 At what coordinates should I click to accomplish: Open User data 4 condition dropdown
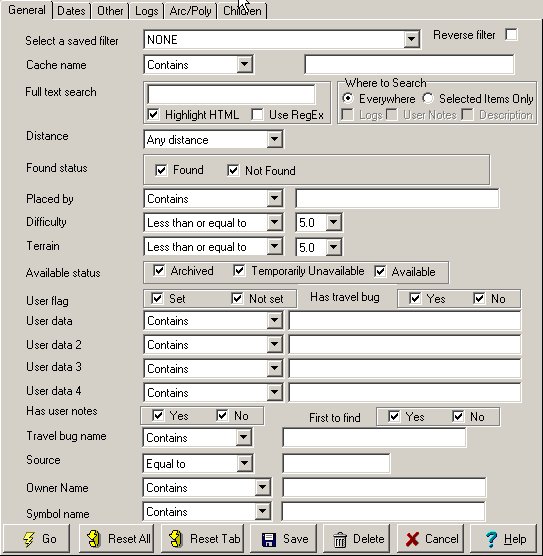point(275,392)
